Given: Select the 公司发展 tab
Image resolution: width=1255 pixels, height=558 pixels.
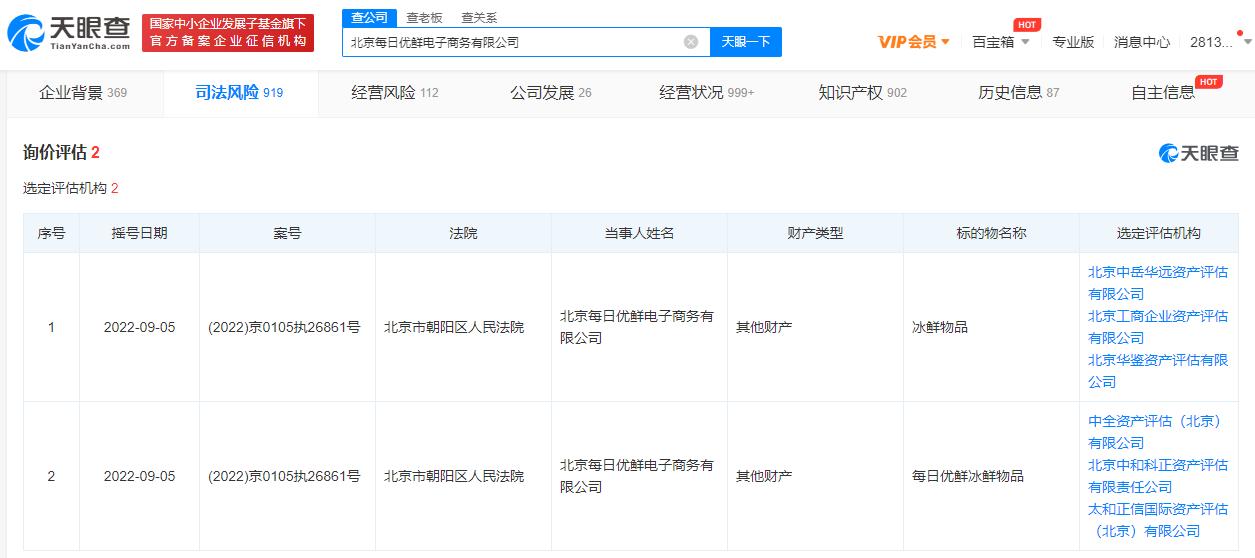Looking at the screenshot, I should [551, 93].
